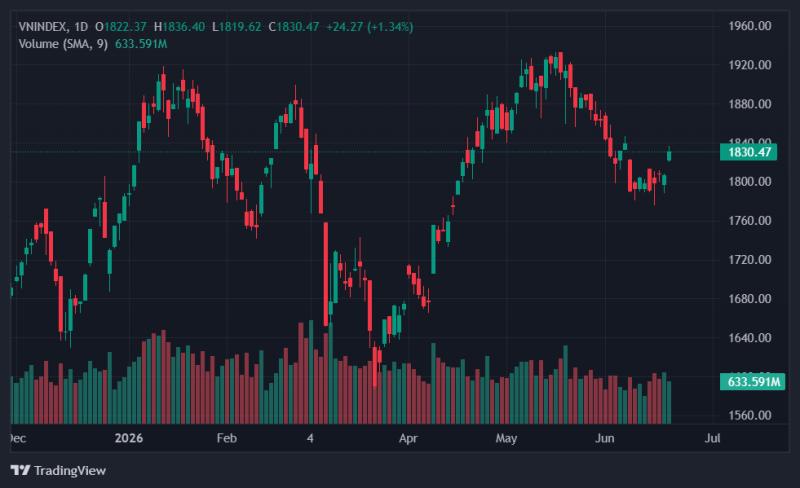Click the latest green candlestick near 1830

tap(669, 154)
